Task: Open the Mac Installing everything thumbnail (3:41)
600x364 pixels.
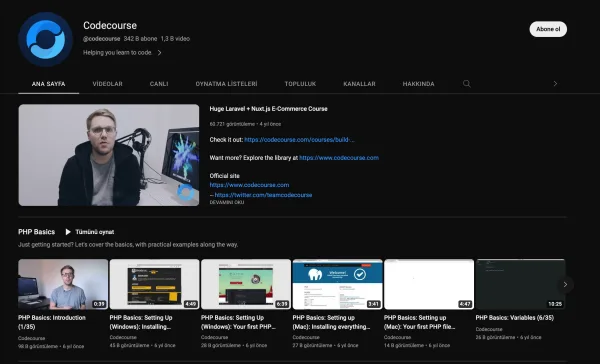Action: pyautogui.click(x=338, y=284)
